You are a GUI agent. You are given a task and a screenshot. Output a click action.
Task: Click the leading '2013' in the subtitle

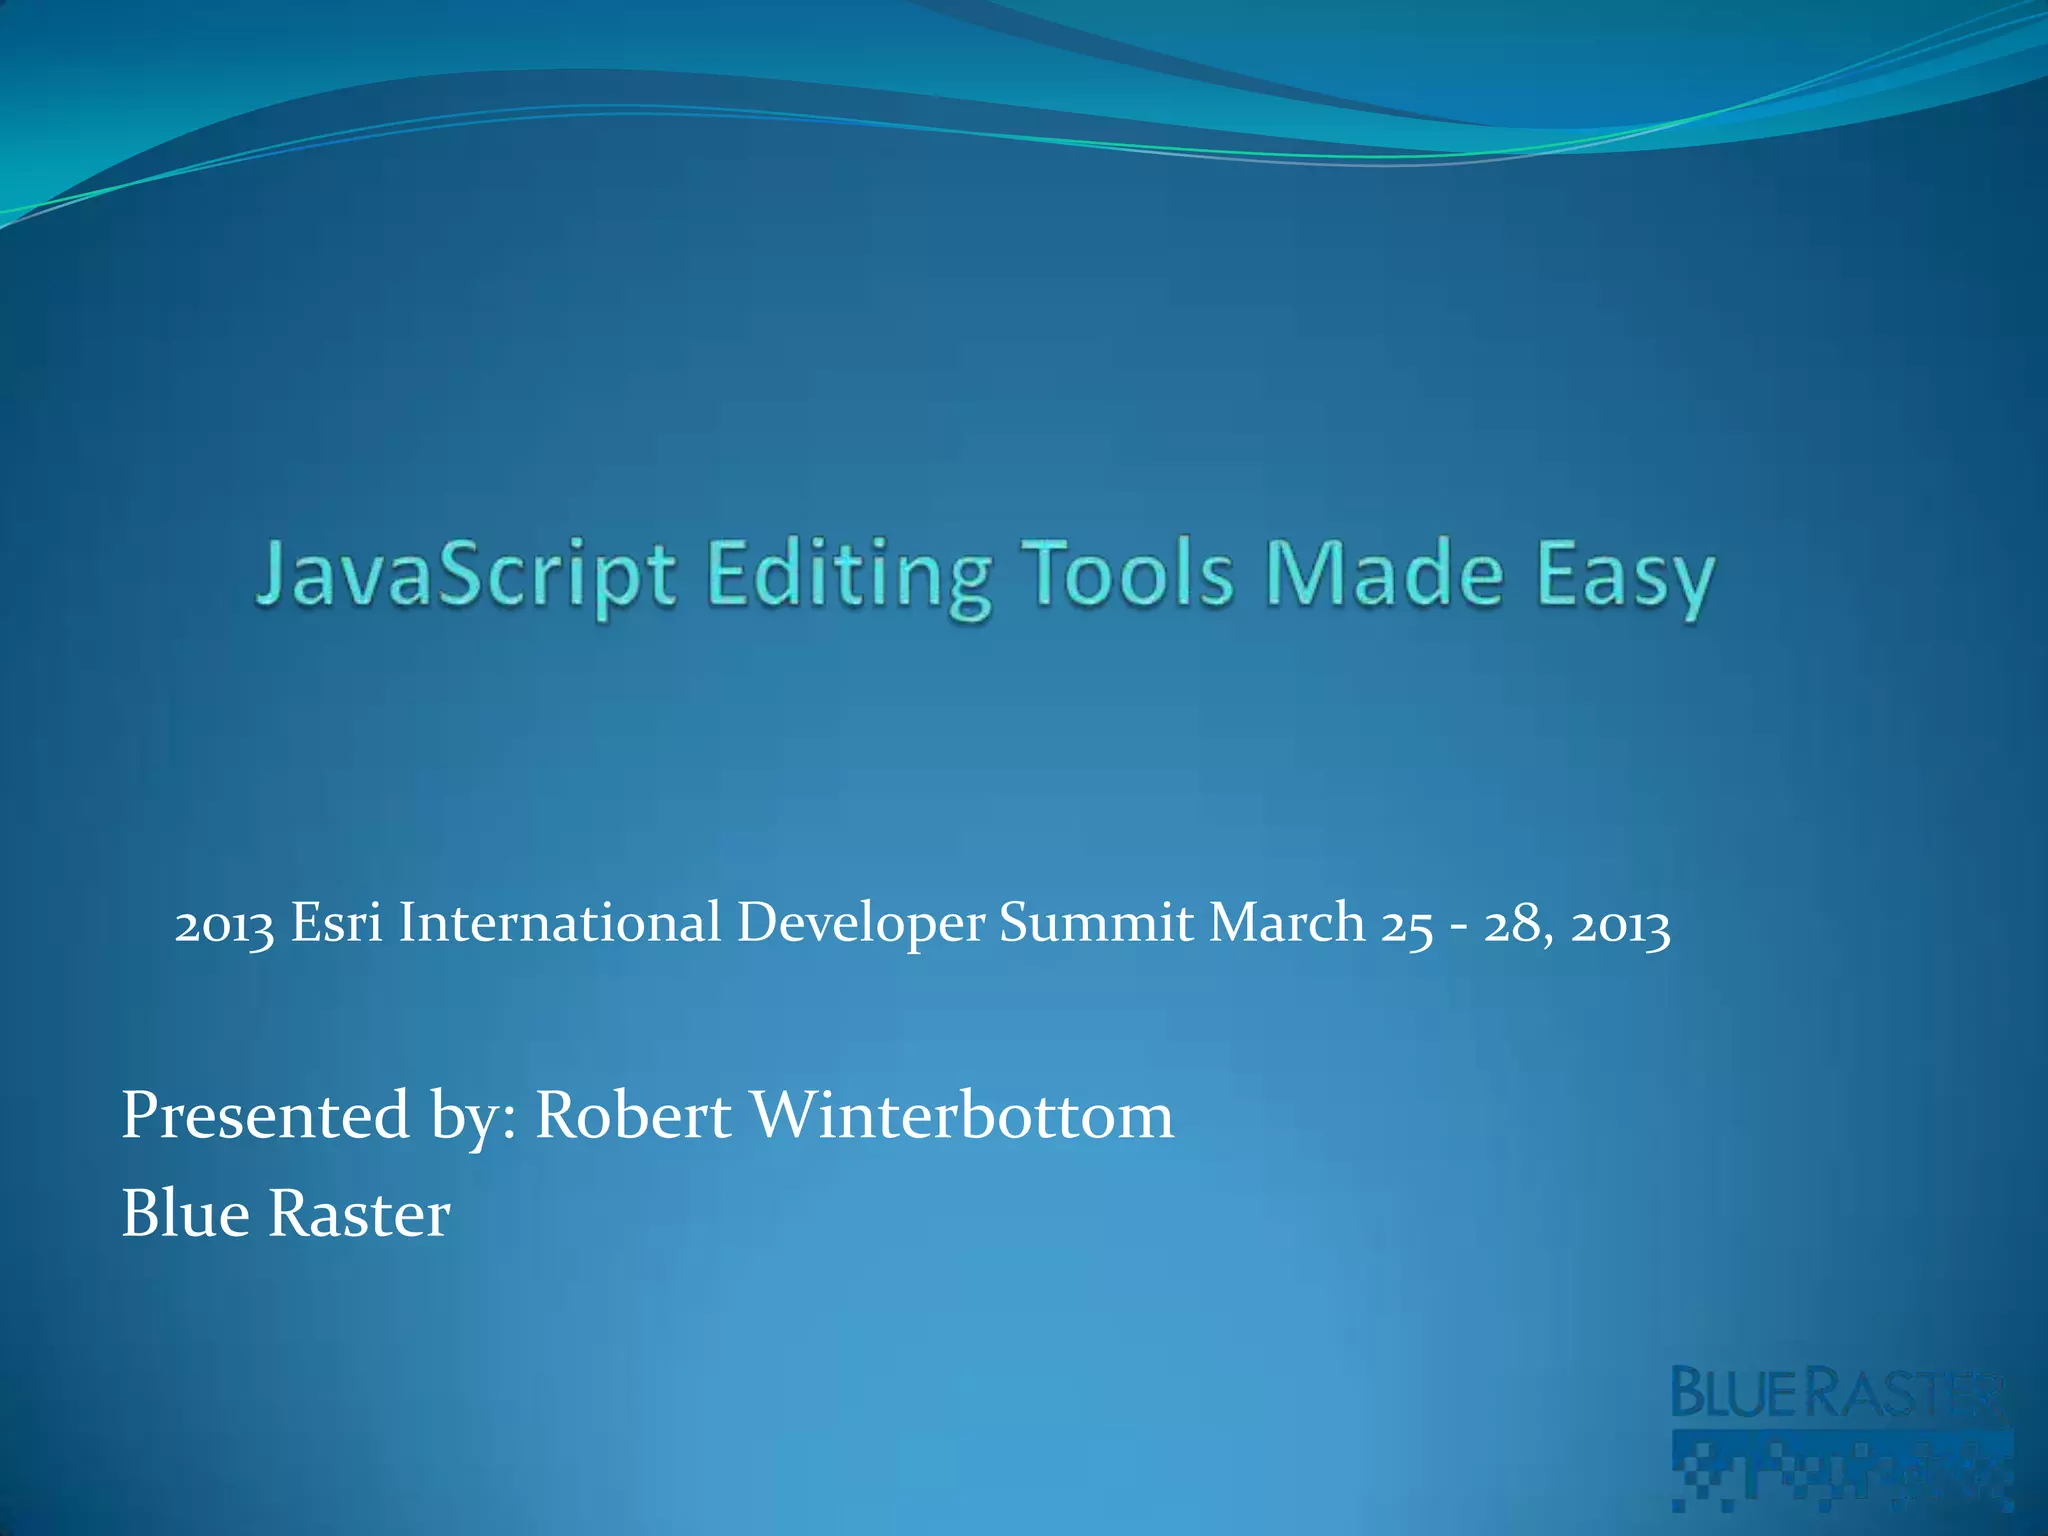[x=224, y=925]
